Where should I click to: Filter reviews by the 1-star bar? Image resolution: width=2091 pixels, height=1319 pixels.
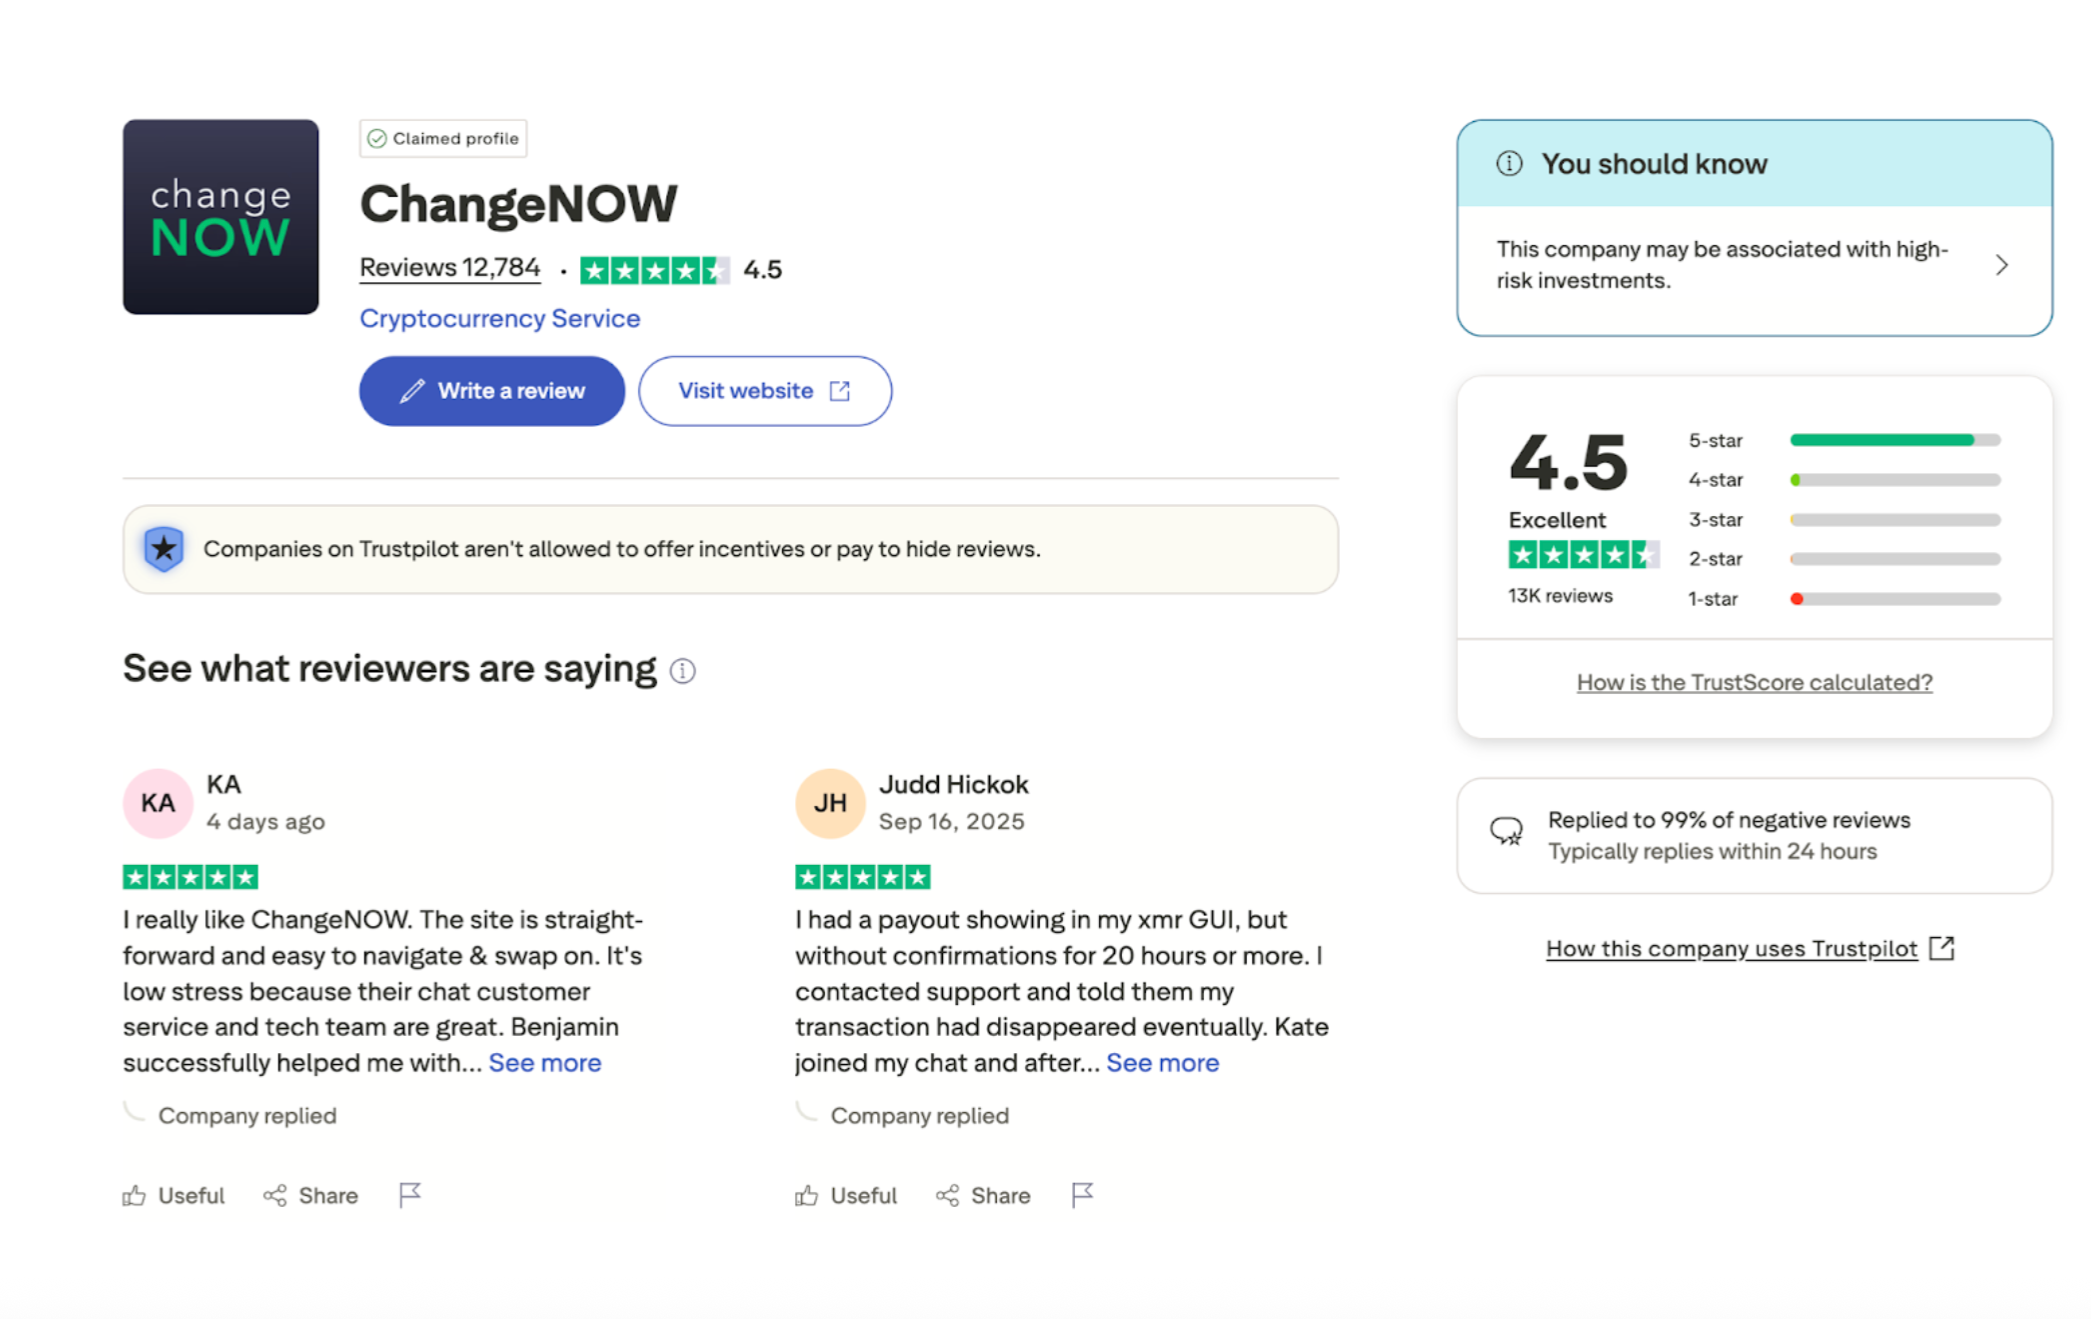(x=1894, y=599)
